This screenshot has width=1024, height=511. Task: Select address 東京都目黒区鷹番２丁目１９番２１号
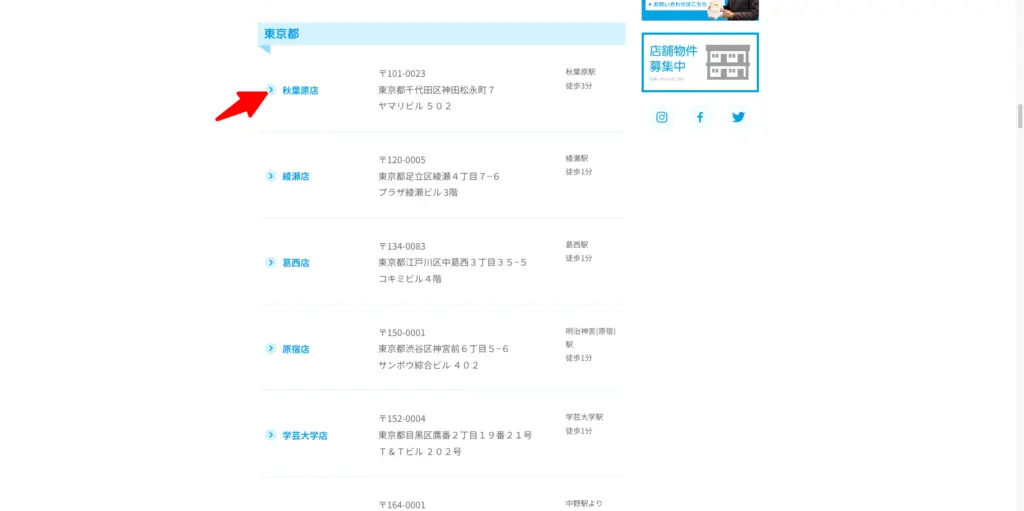pyautogui.click(x=455, y=435)
